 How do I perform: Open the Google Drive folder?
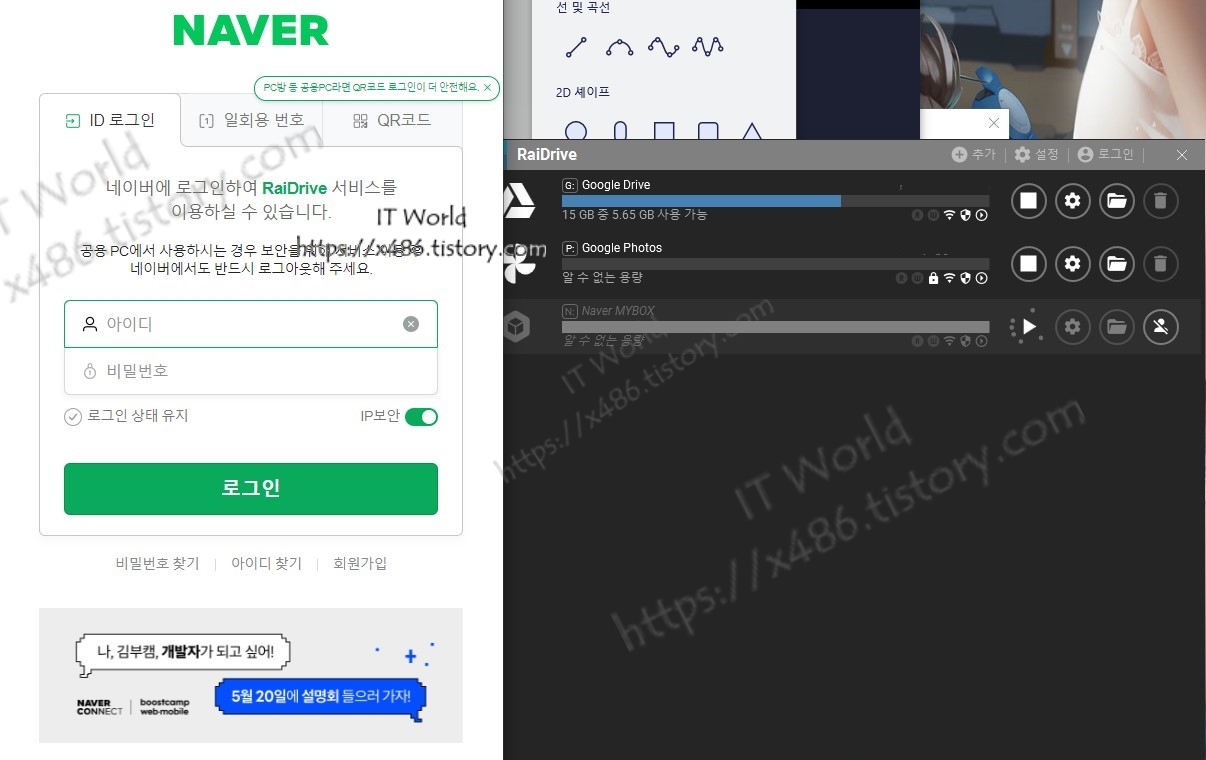click(x=1117, y=201)
